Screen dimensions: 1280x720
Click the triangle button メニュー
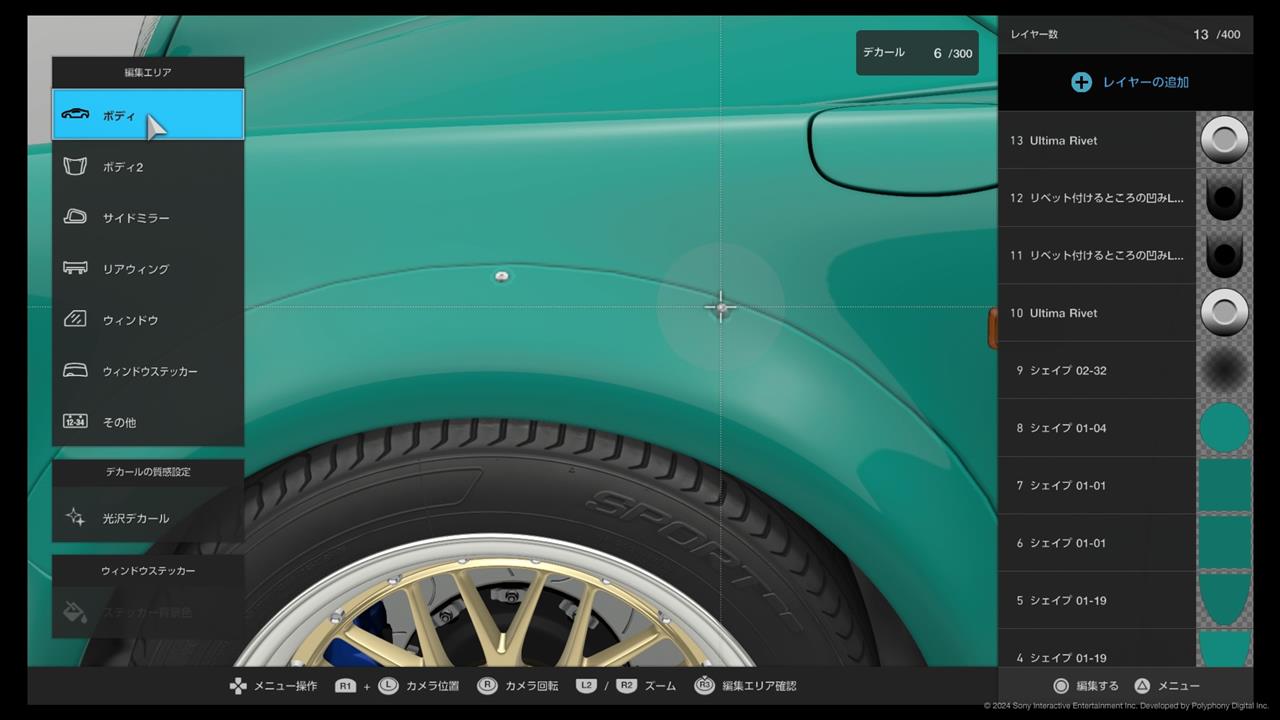(1142, 686)
